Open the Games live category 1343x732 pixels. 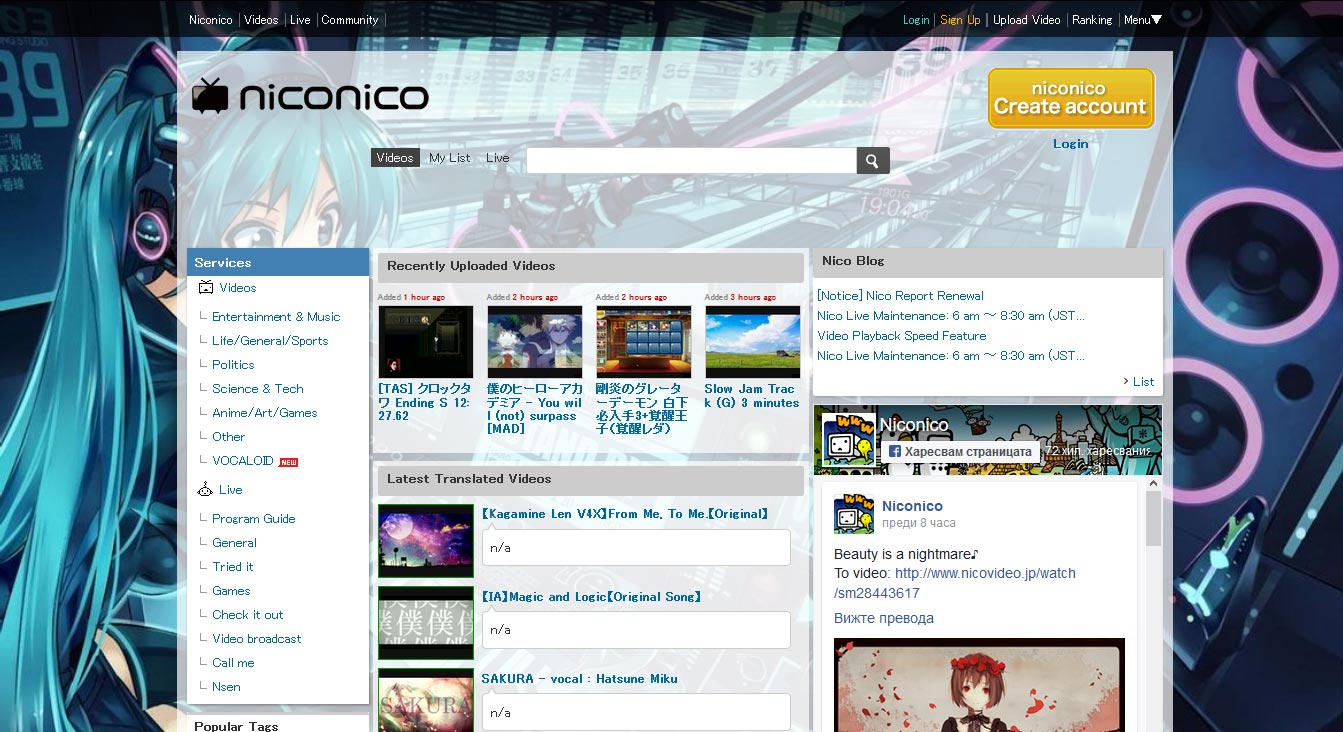231,591
